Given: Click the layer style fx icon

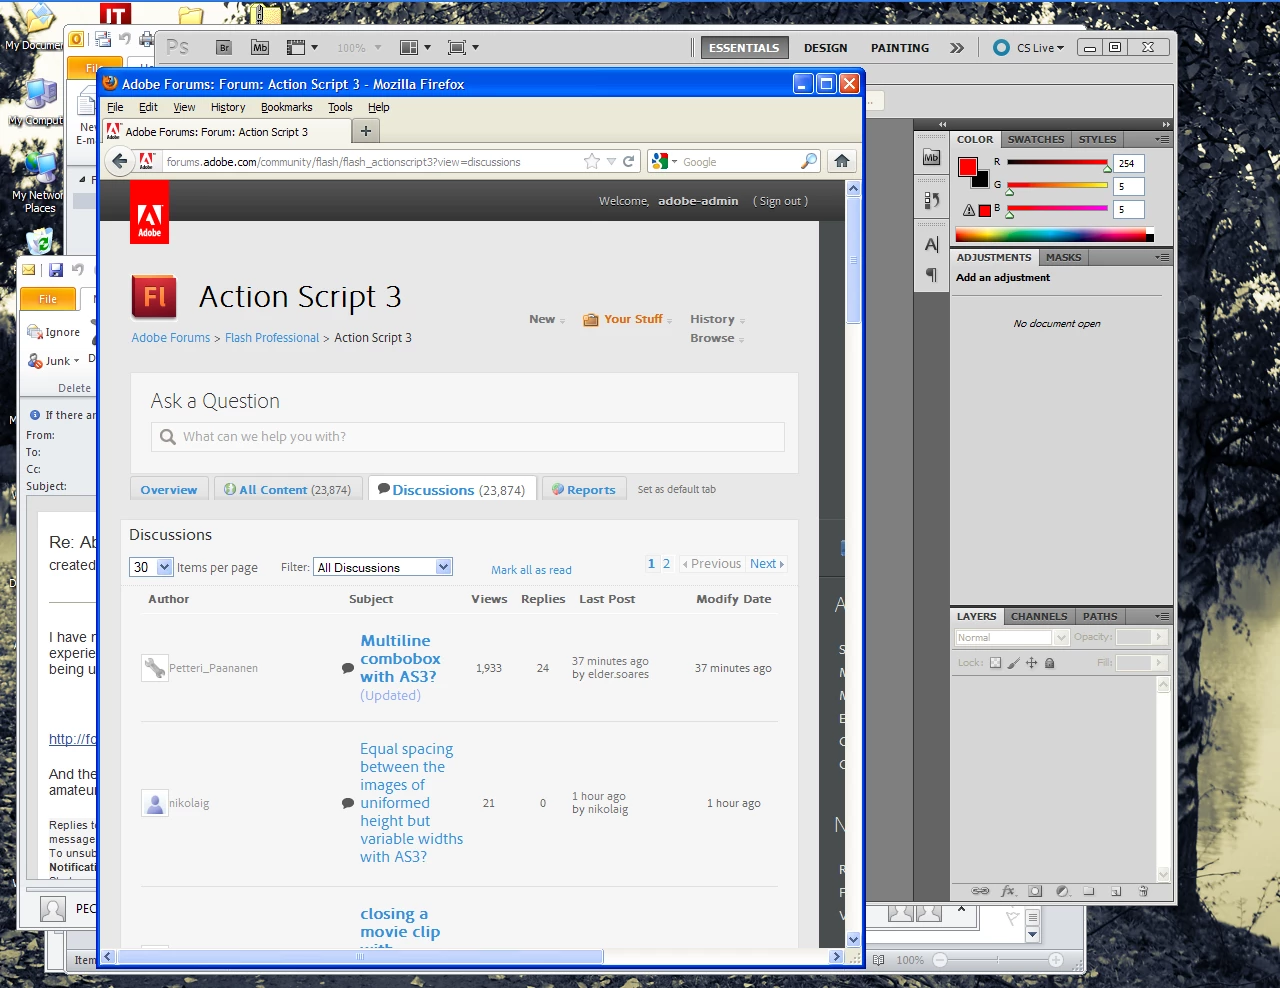Looking at the screenshot, I should pyautogui.click(x=1008, y=891).
